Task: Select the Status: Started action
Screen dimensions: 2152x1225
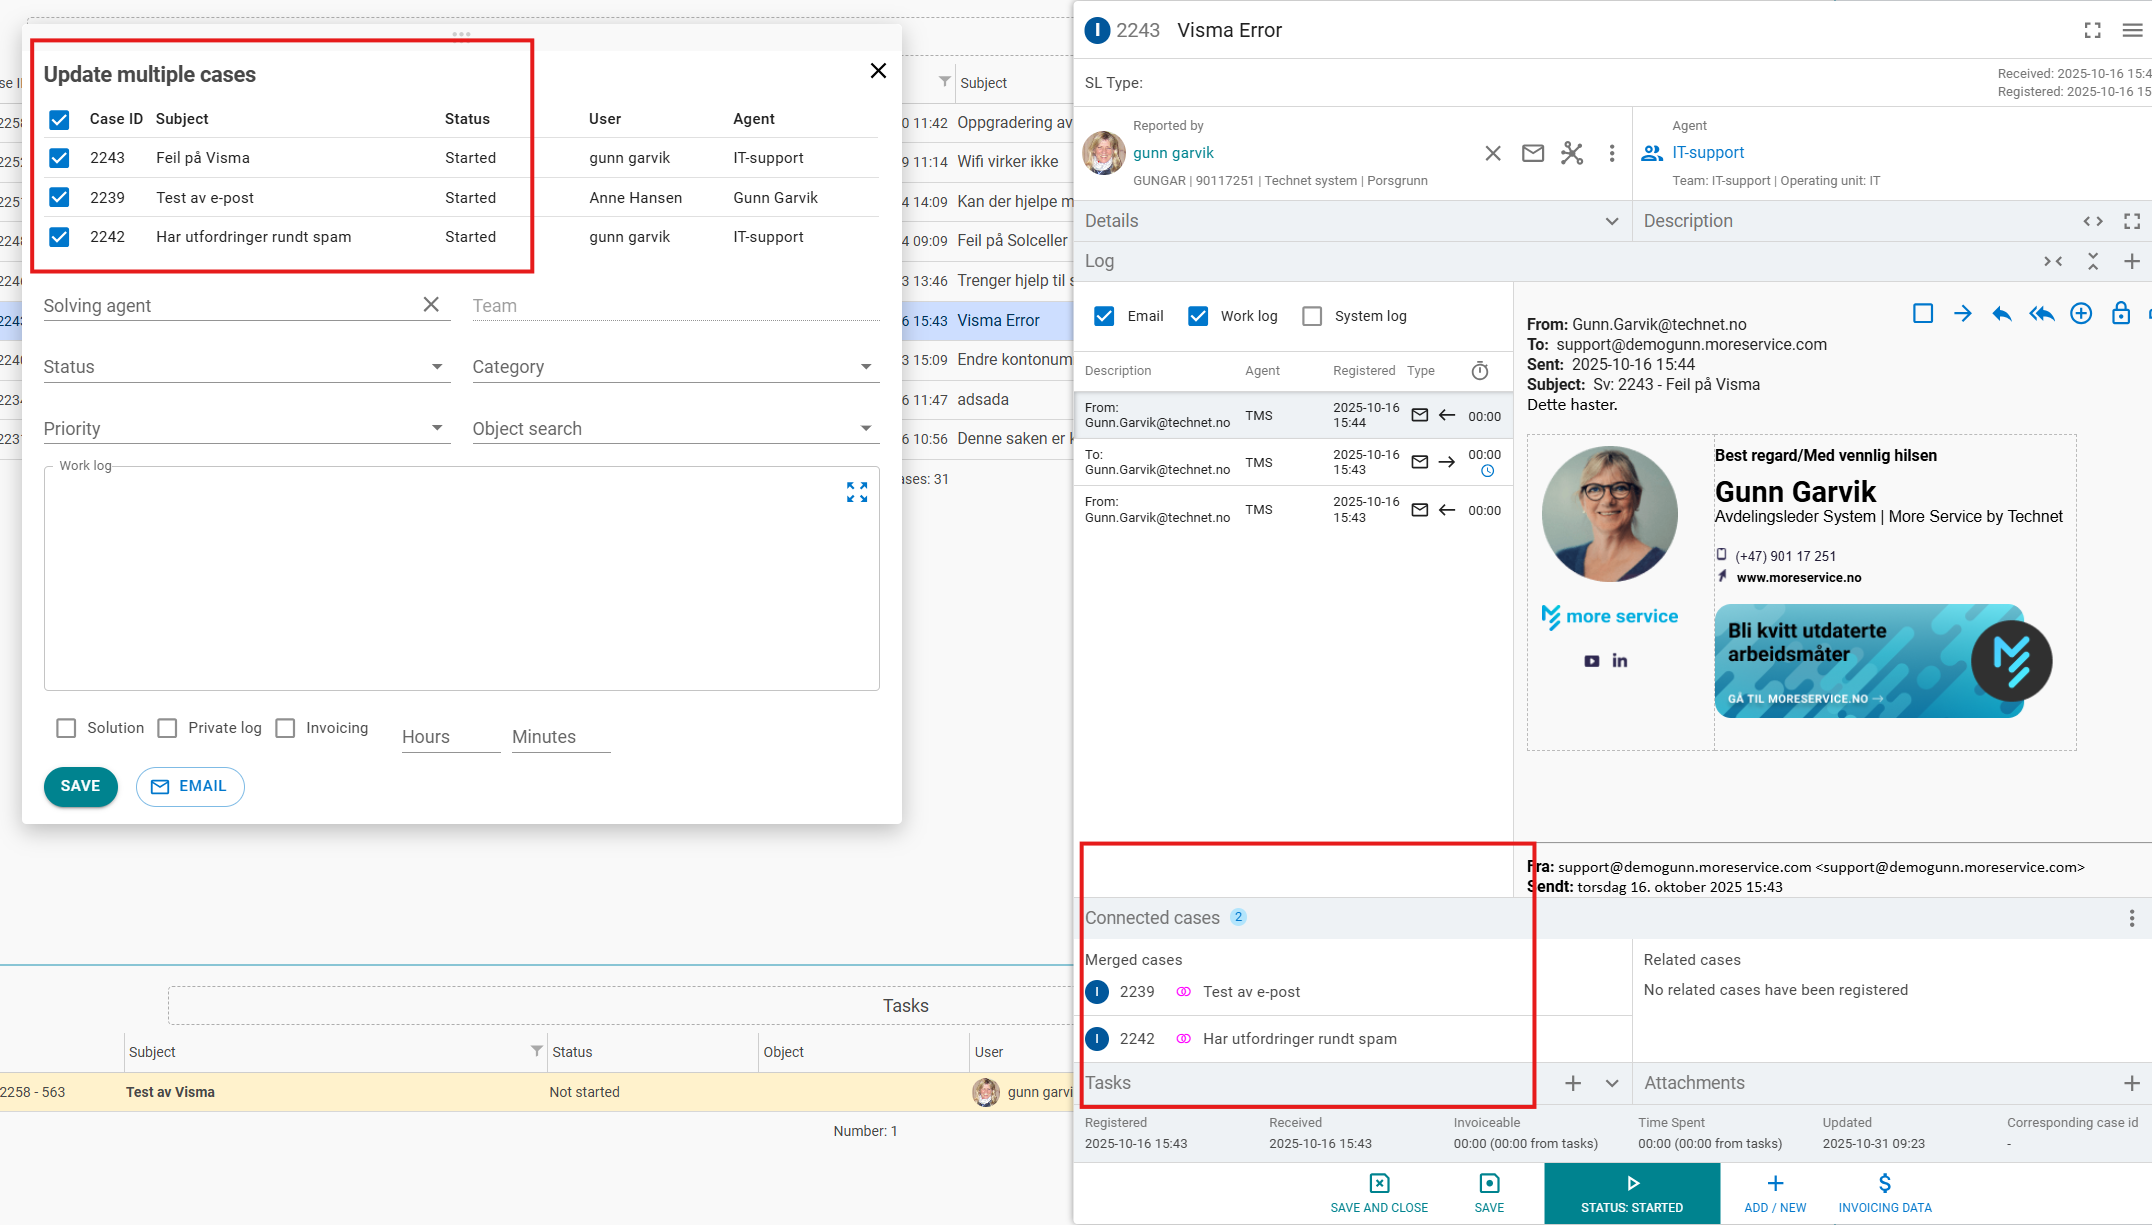Action: 1631,1193
